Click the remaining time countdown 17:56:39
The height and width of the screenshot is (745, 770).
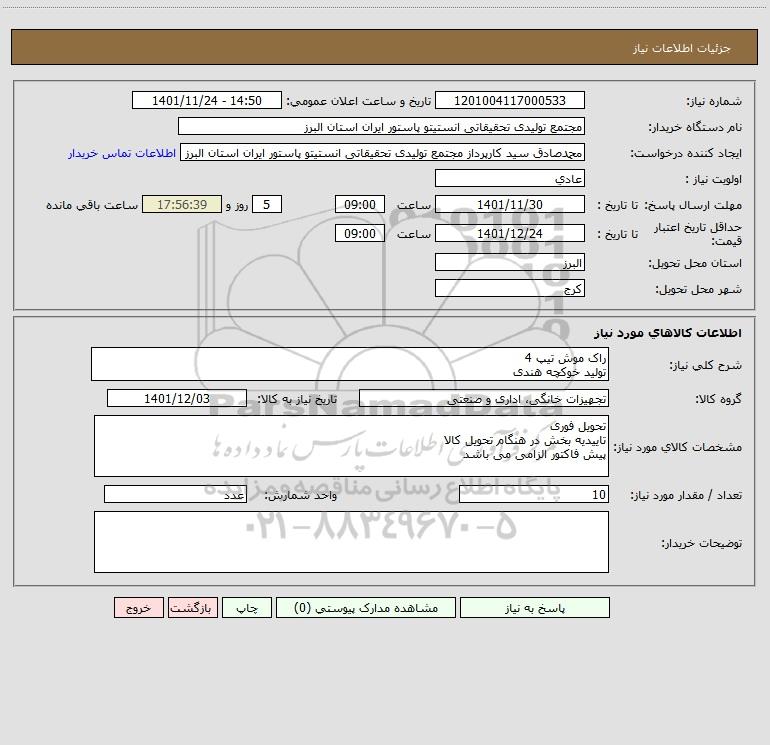pos(182,204)
